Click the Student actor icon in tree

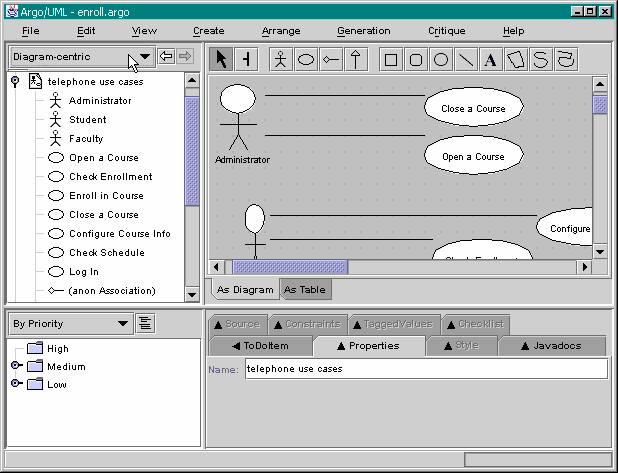click(56, 119)
